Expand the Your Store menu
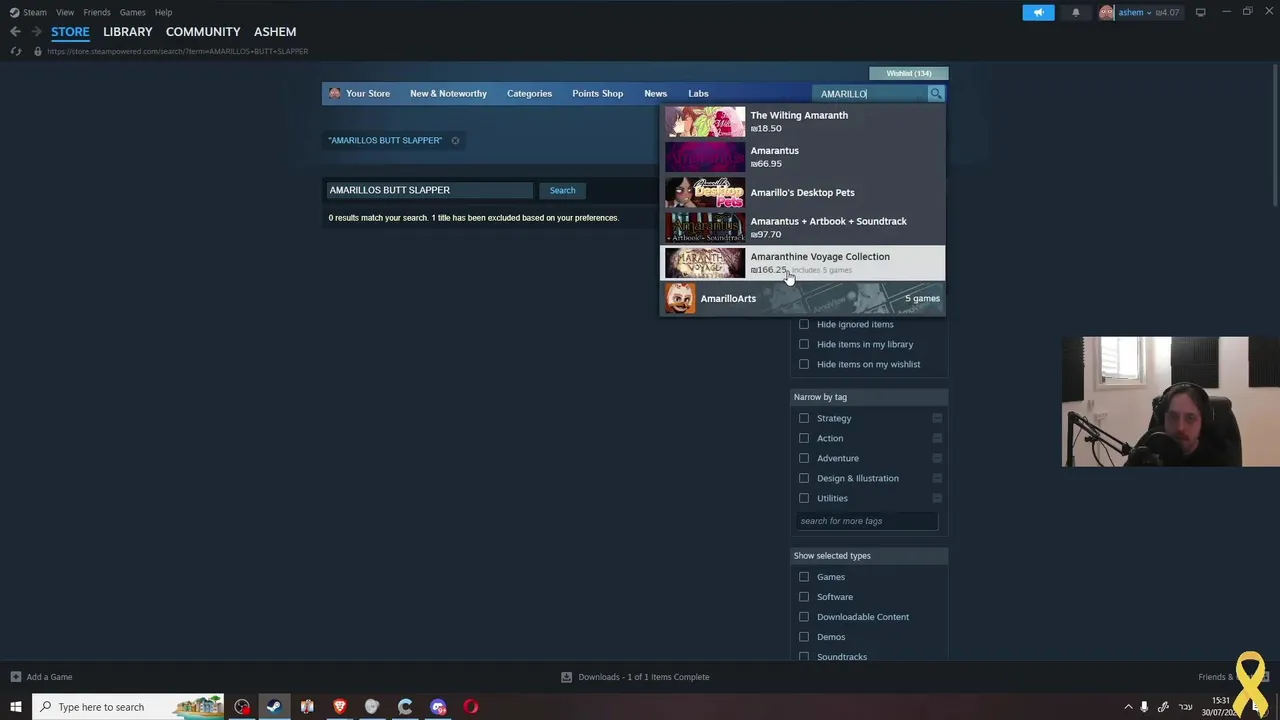This screenshot has height=720, width=1280. [368, 94]
